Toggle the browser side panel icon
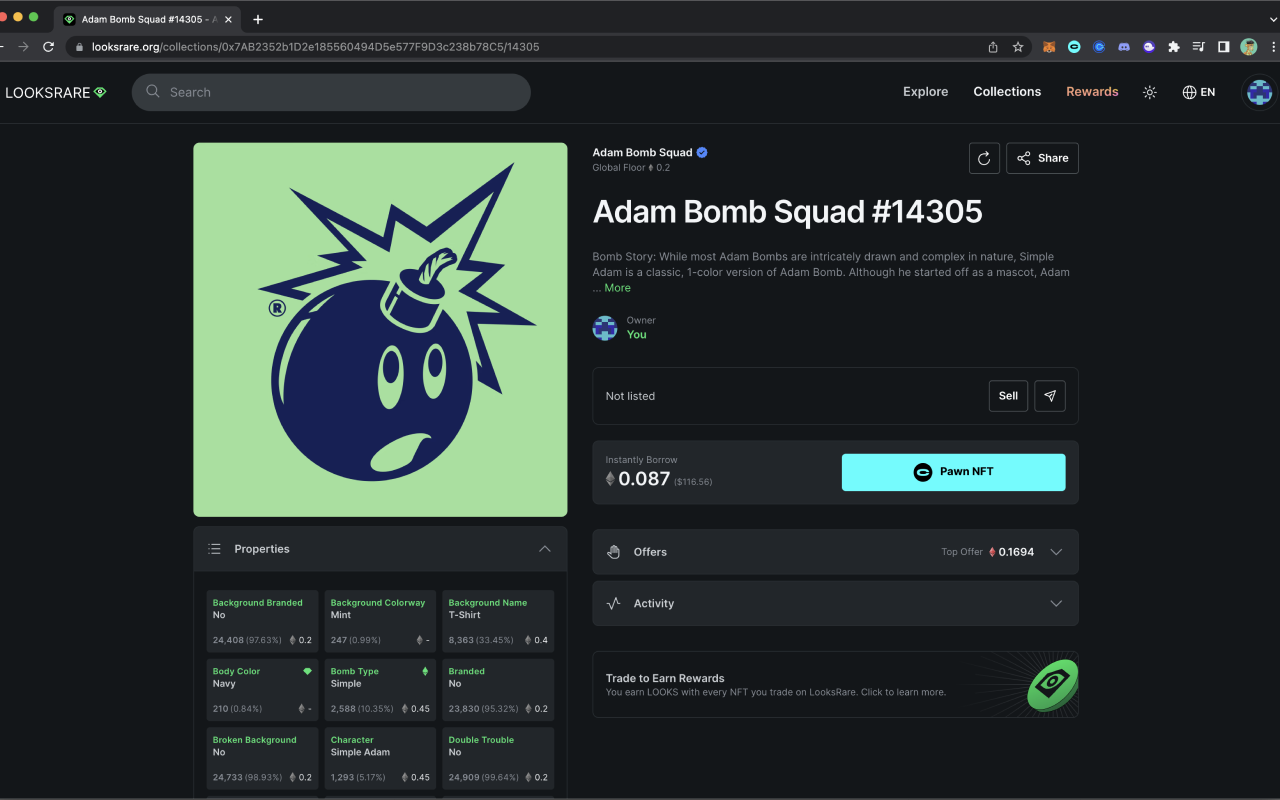Image resolution: width=1280 pixels, height=800 pixels. [x=1223, y=47]
